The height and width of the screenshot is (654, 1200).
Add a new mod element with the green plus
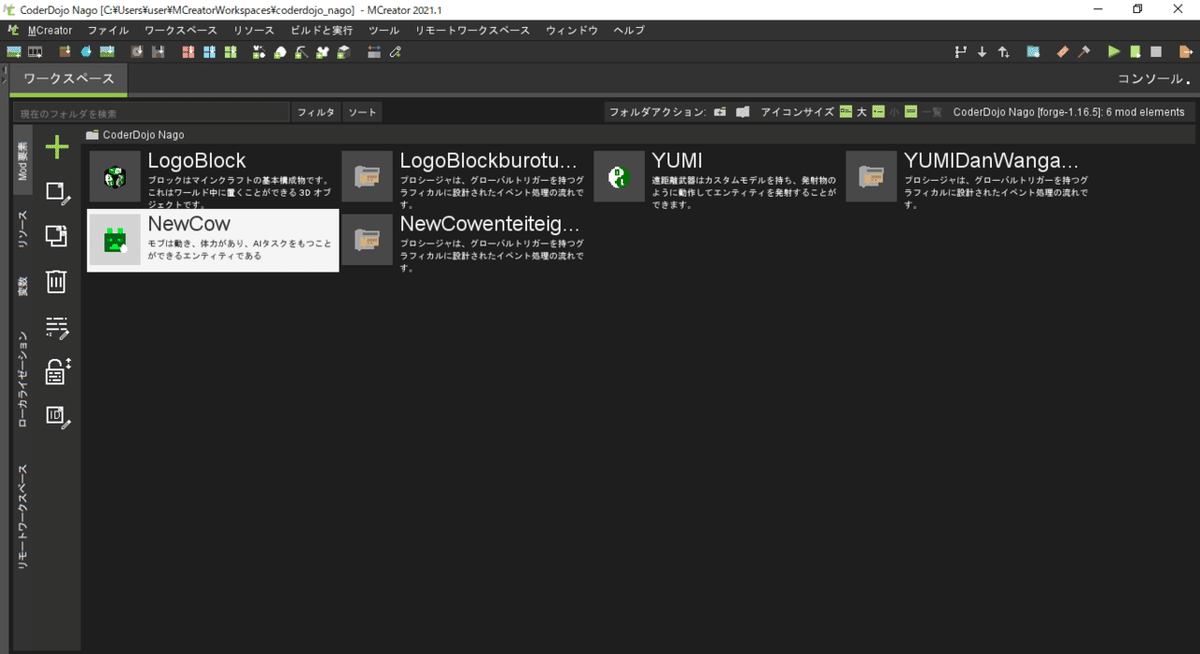tap(56, 147)
